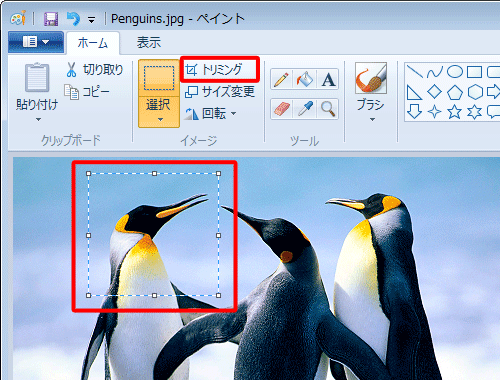Click the selection's top-middle handle
The height and width of the screenshot is (380, 500).
[154, 173]
